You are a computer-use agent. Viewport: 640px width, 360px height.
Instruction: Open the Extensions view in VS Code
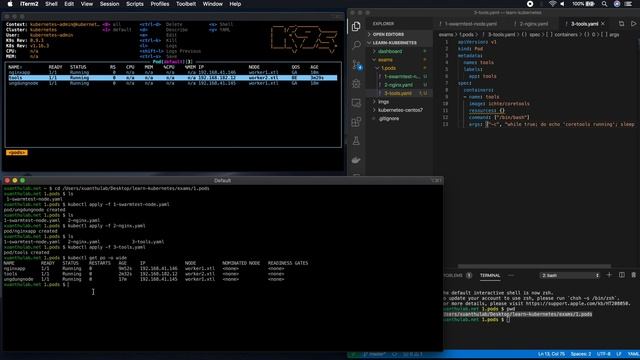pos(356,122)
